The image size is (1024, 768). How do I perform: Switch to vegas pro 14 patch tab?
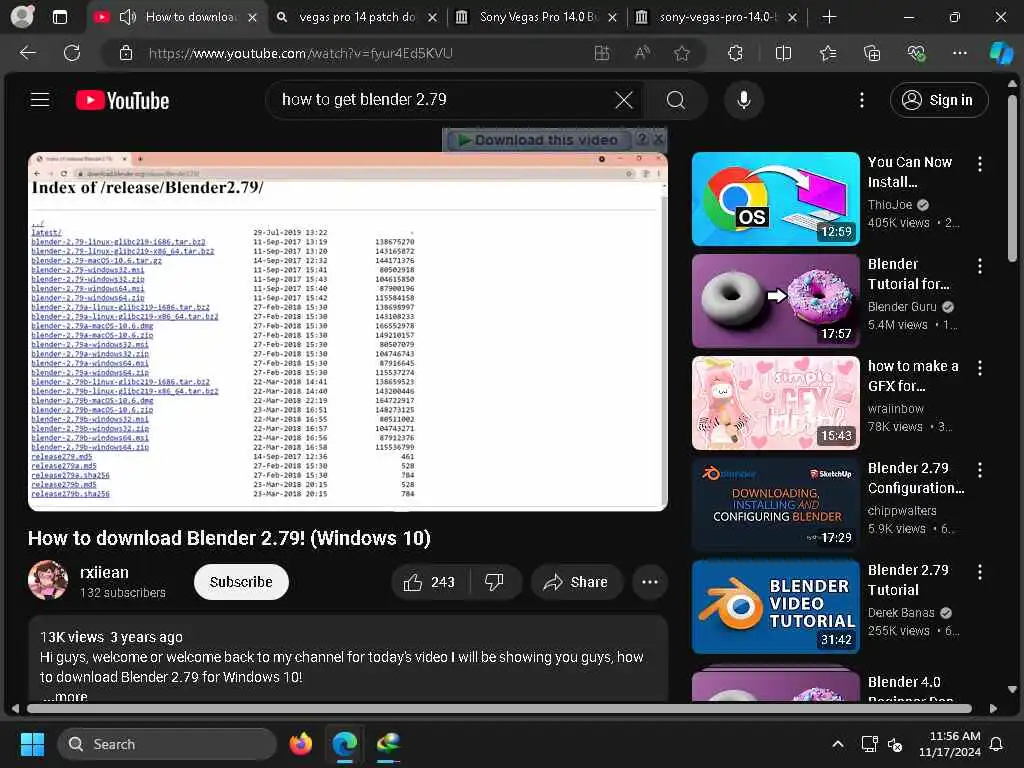pos(357,17)
